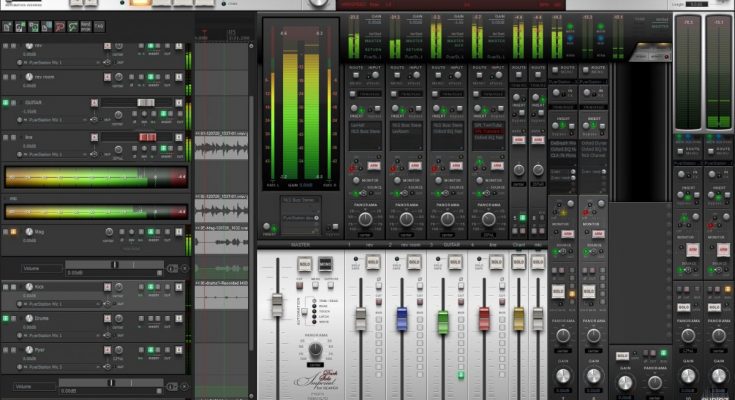Mute the master channel with Mono button

[x=324, y=263]
